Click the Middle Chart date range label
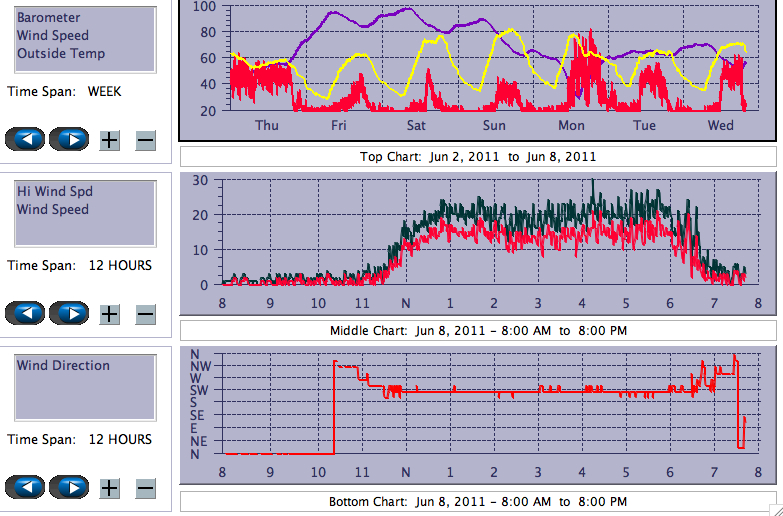 click(478, 331)
